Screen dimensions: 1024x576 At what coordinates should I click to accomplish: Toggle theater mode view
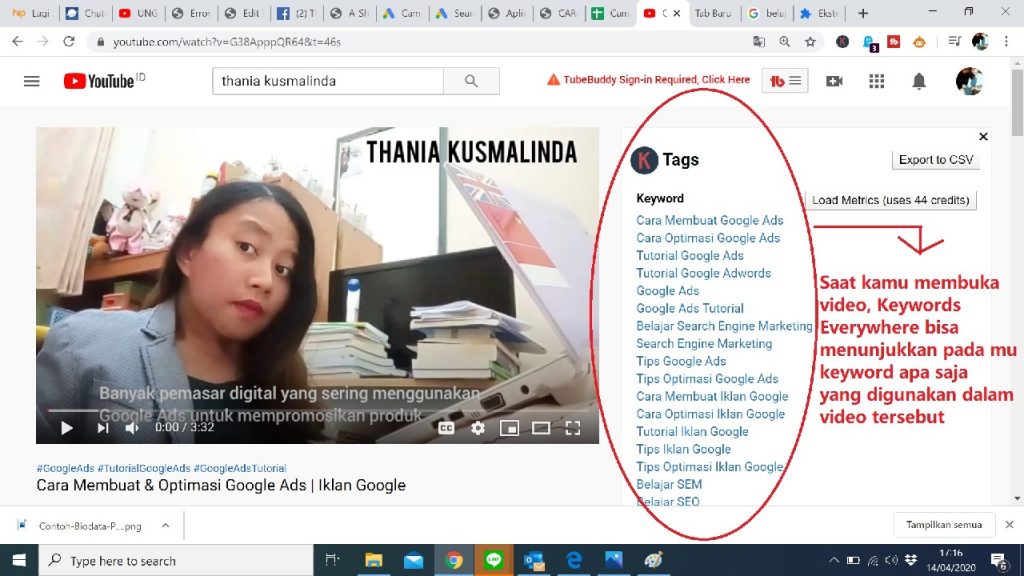pos(541,428)
